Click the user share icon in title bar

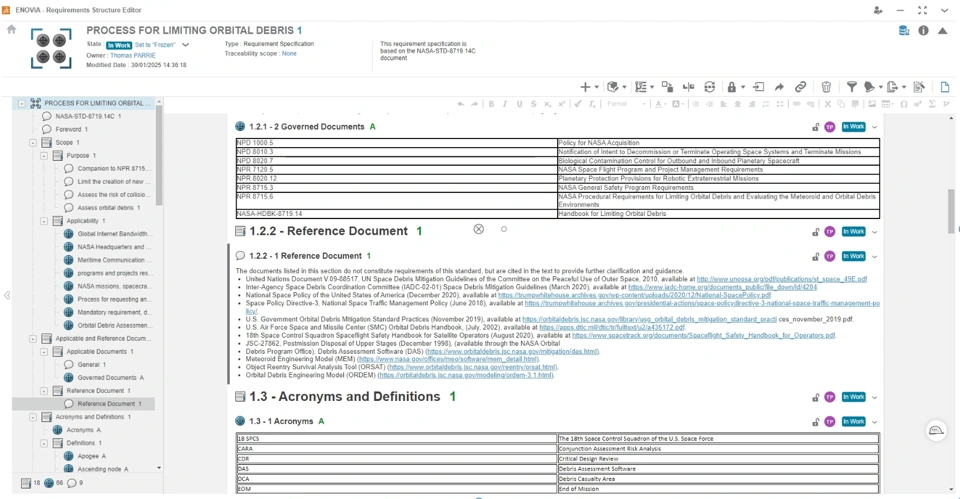tap(878, 10)
